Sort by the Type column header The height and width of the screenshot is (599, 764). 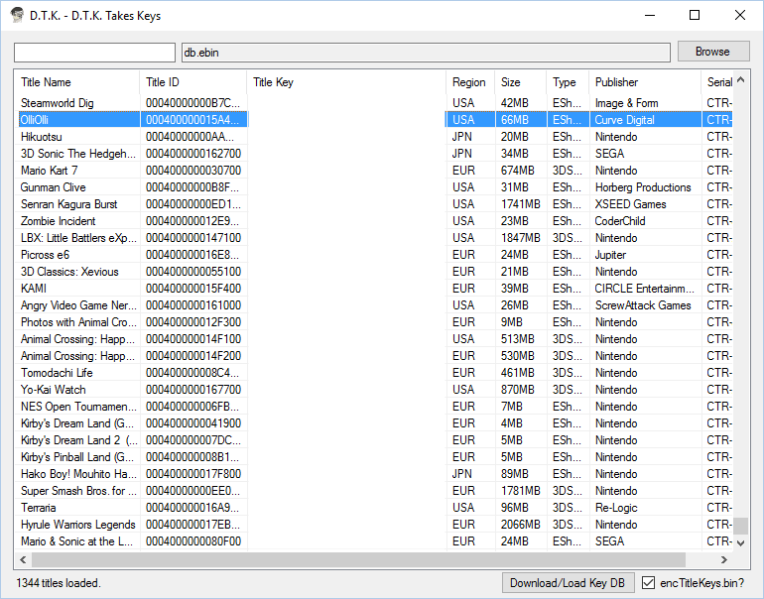[x=568, y=82]
